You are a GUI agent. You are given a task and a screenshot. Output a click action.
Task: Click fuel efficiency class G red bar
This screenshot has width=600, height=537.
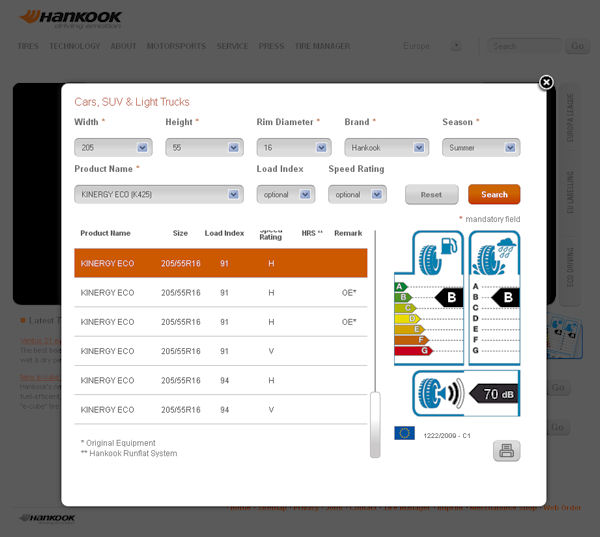(413, 351)
